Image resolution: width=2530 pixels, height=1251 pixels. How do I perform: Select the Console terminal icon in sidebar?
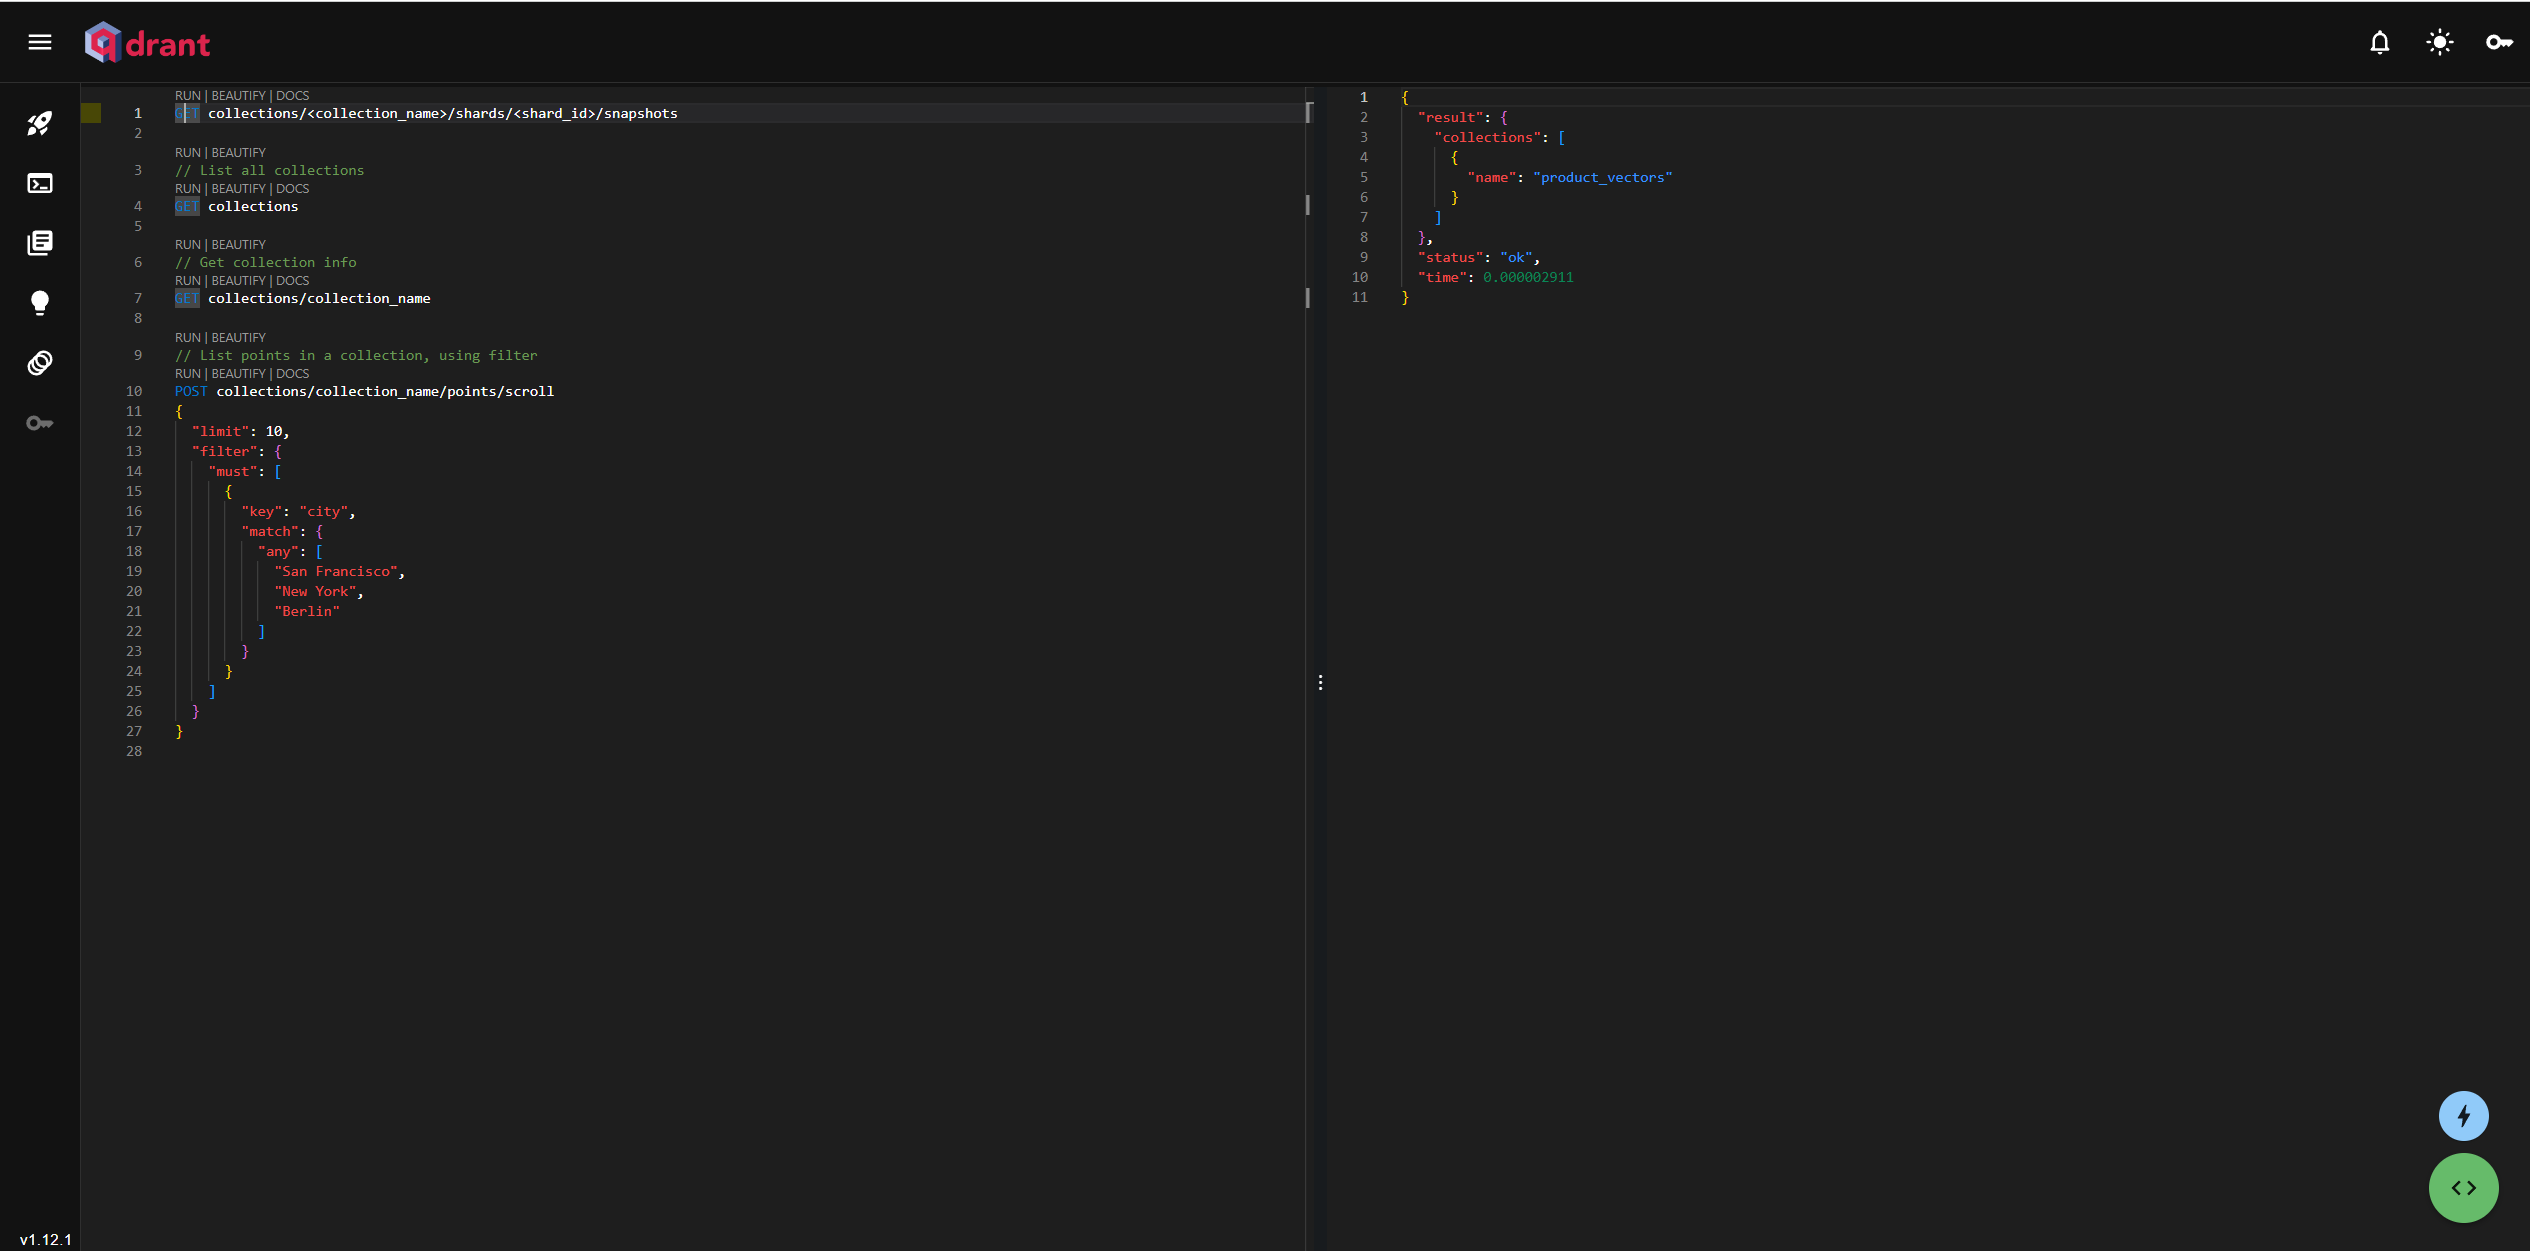pos(40,184)
